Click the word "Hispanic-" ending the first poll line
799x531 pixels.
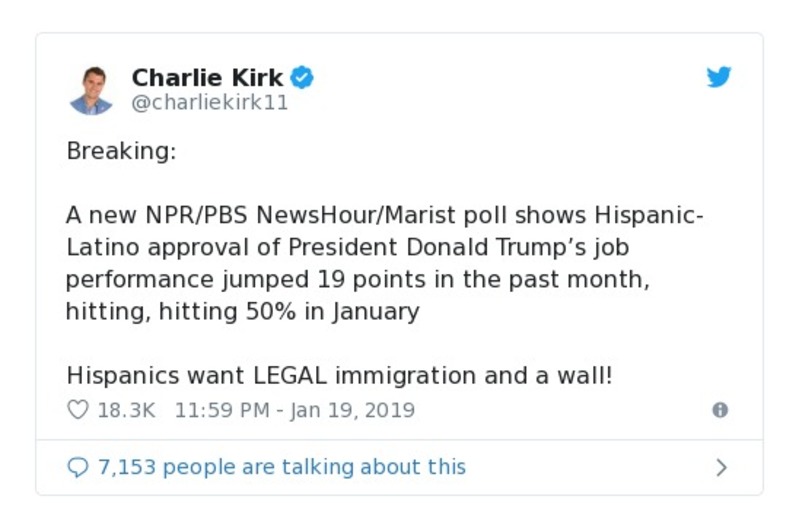[x=649, y=216]
